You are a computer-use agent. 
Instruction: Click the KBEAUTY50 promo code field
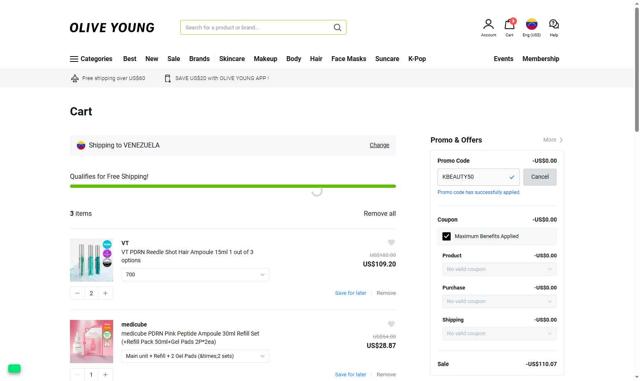[478, 177]
